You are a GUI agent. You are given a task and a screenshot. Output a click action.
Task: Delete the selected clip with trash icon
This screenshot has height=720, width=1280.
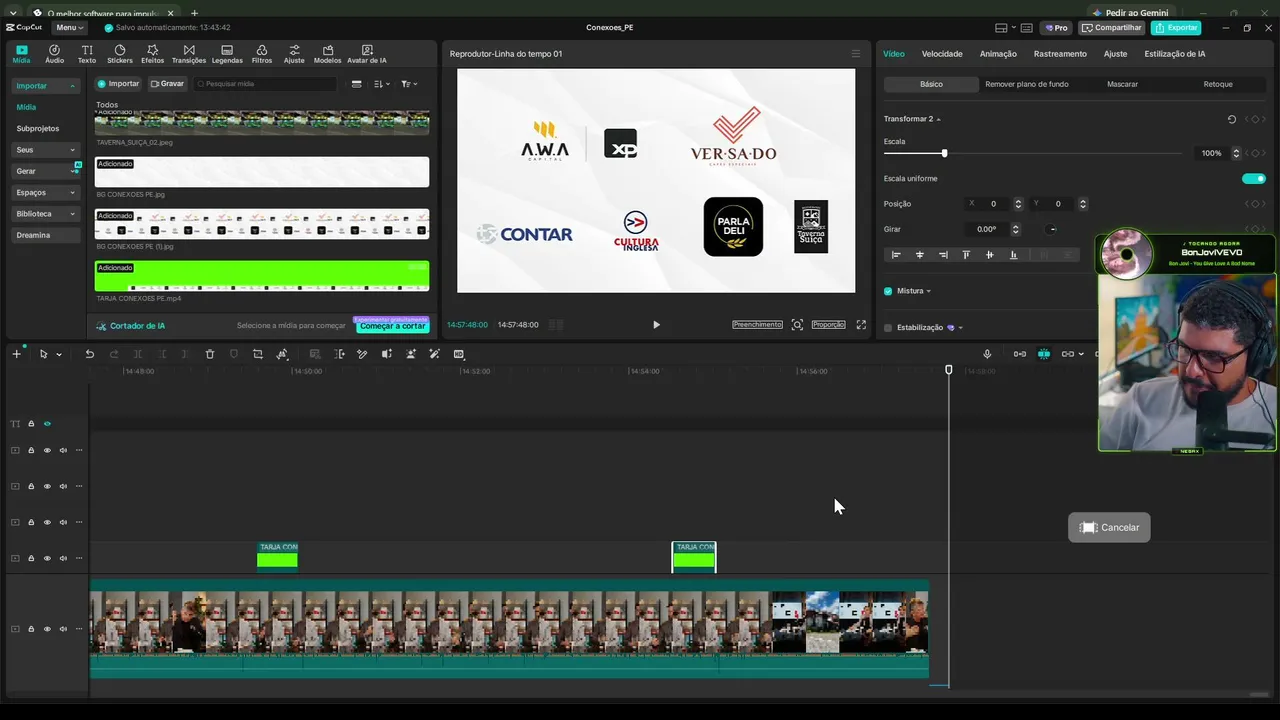pyautogui.click(x=210, y=354)
